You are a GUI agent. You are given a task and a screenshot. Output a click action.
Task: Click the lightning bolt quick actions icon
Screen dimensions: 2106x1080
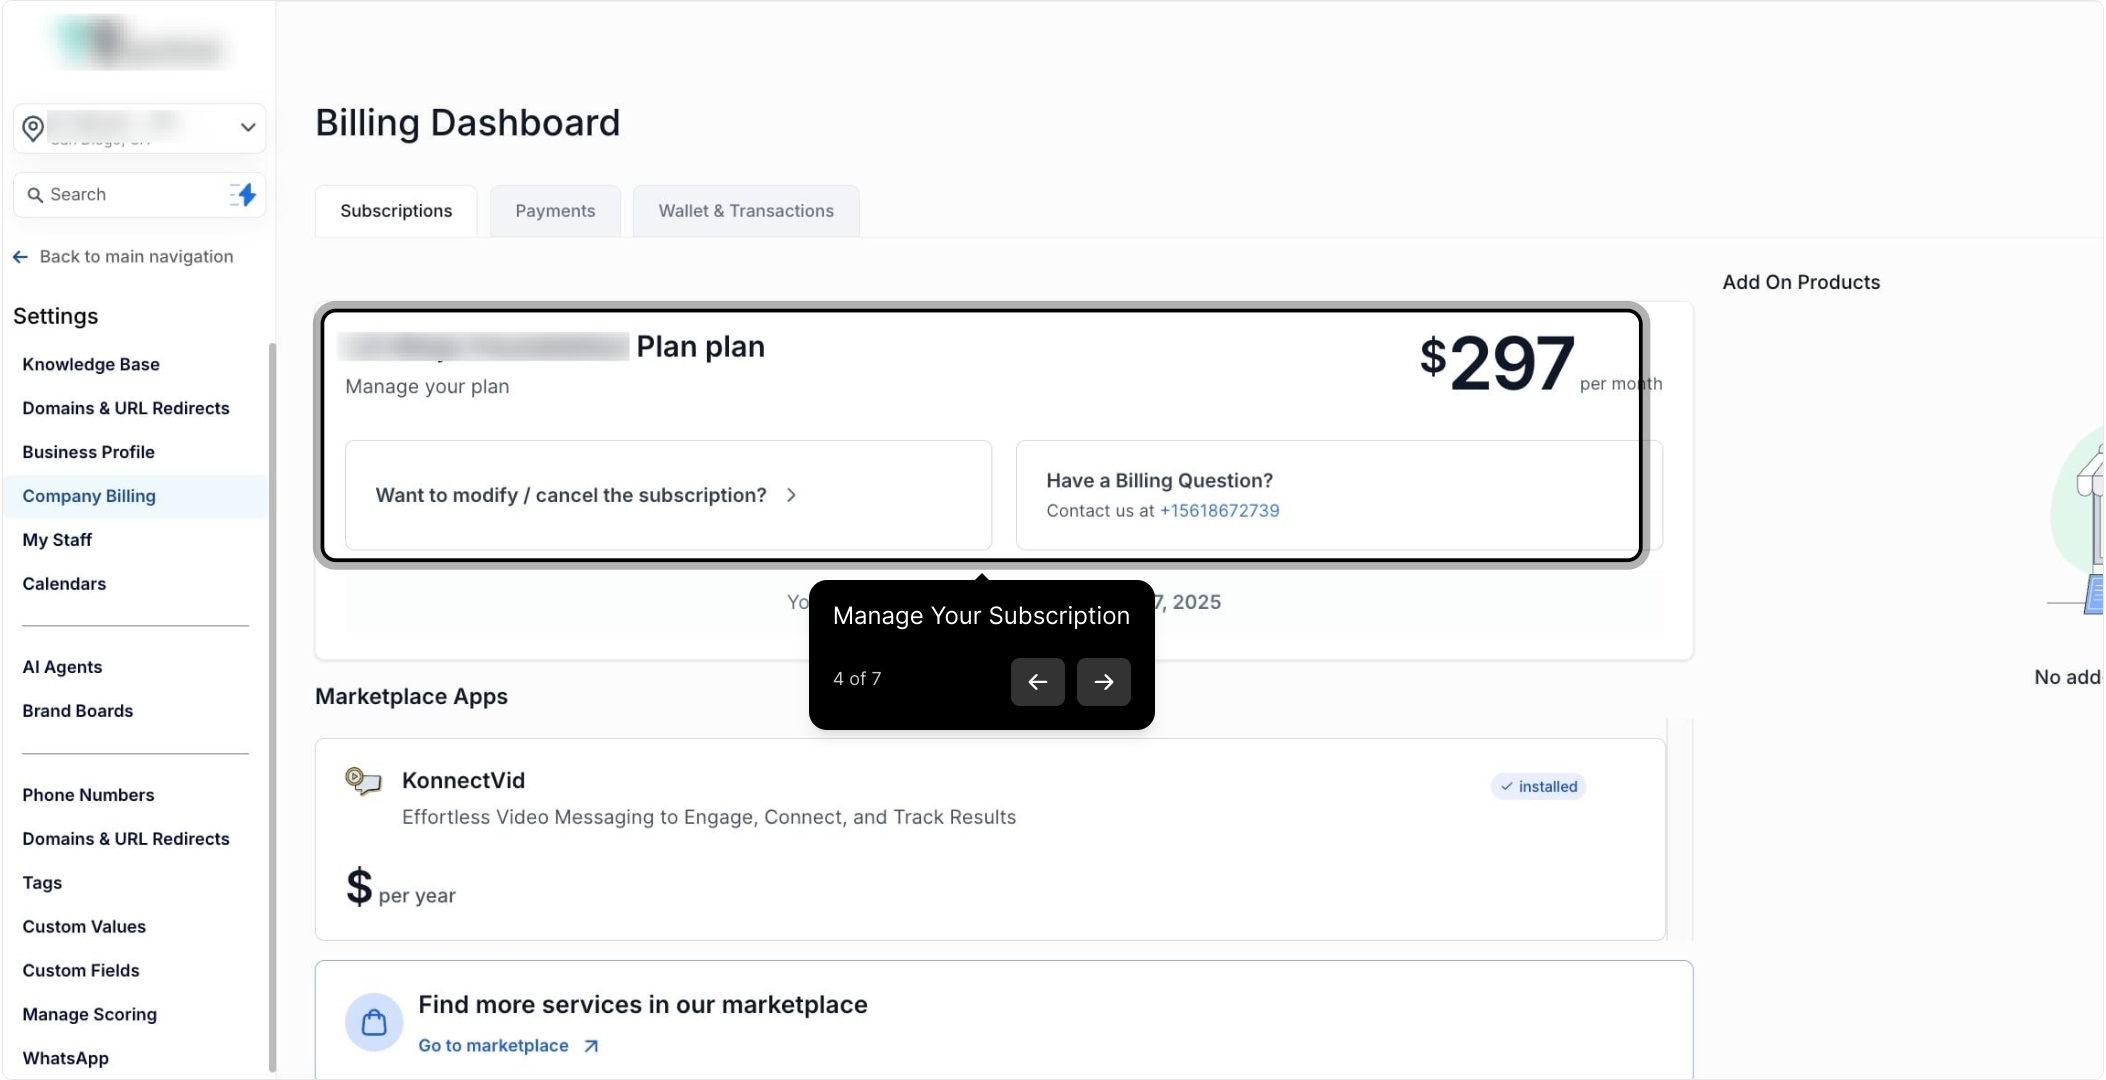pos(243,195)
